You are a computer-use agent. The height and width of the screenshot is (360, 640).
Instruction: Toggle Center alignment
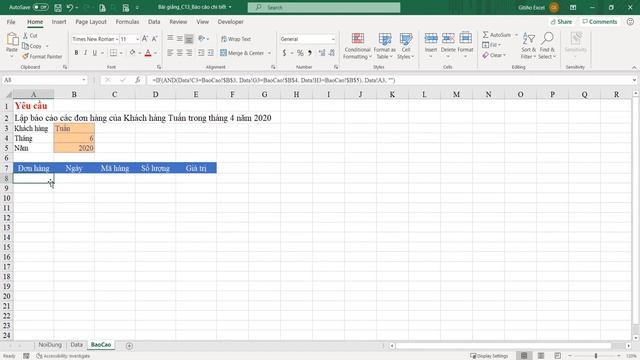tap(180, 53)
